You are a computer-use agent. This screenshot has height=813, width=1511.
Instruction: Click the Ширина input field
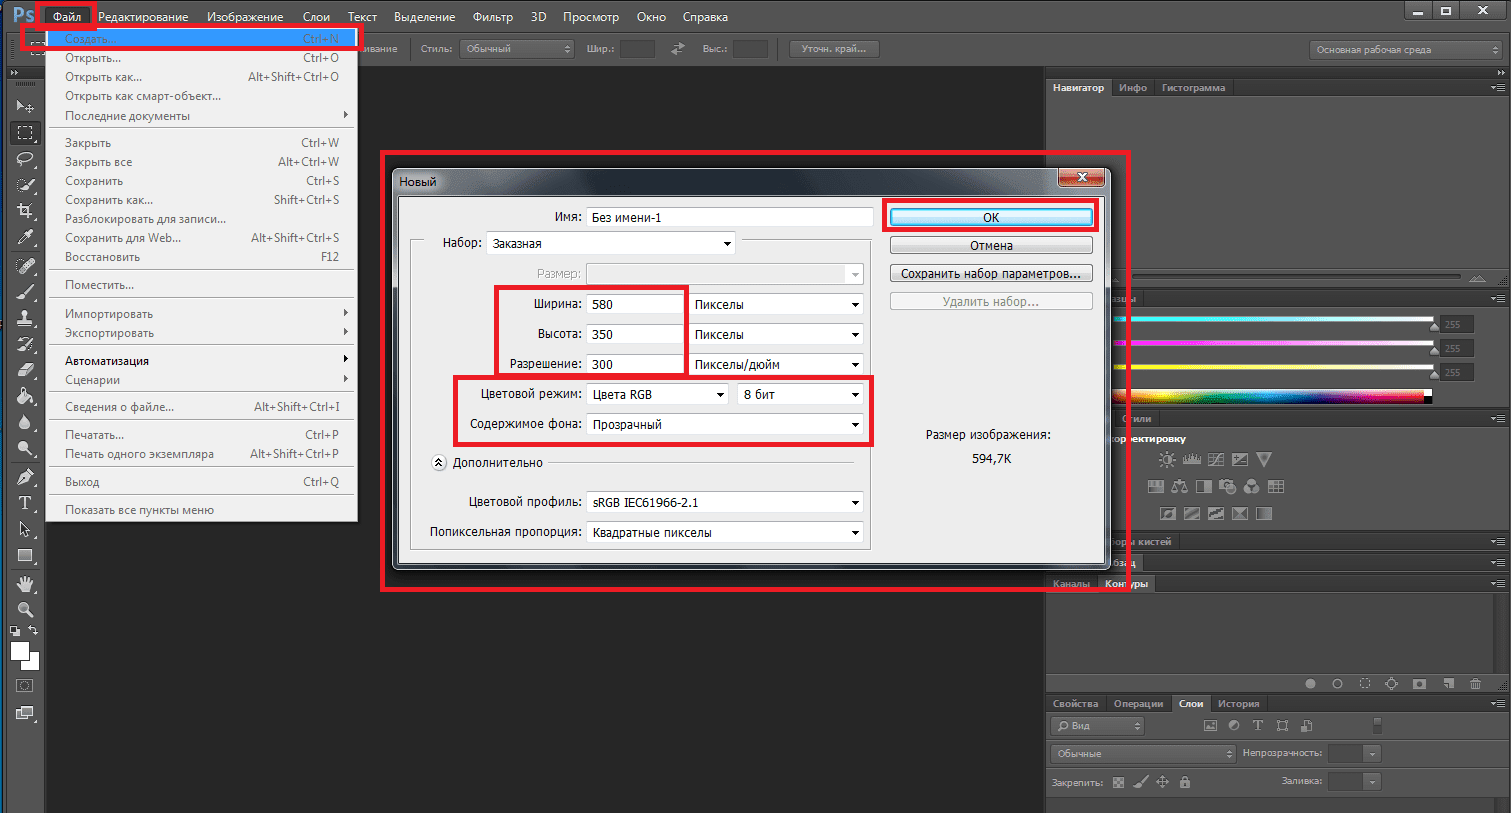click(x=635, y=304)
